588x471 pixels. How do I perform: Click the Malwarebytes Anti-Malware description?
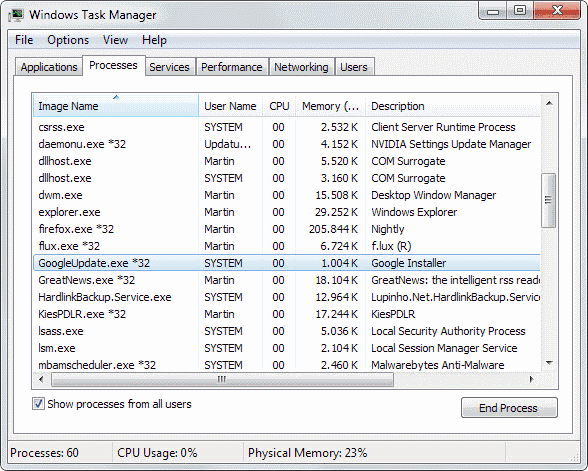pos(438,365)
